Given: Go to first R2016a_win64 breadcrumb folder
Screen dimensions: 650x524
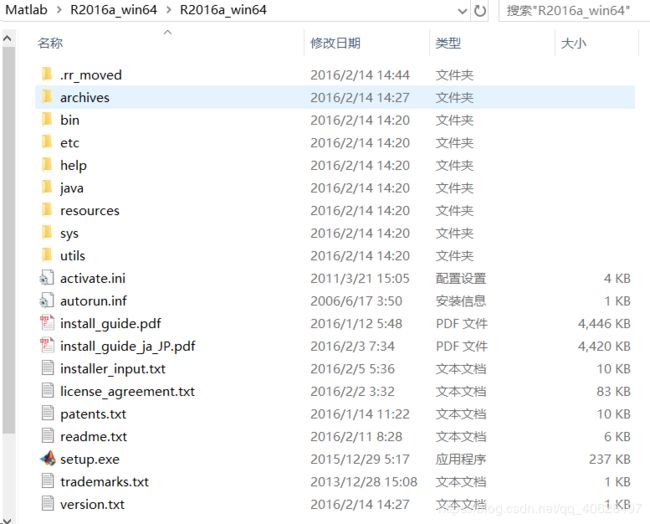Looking at the screenshot, I should pos(114,10).
